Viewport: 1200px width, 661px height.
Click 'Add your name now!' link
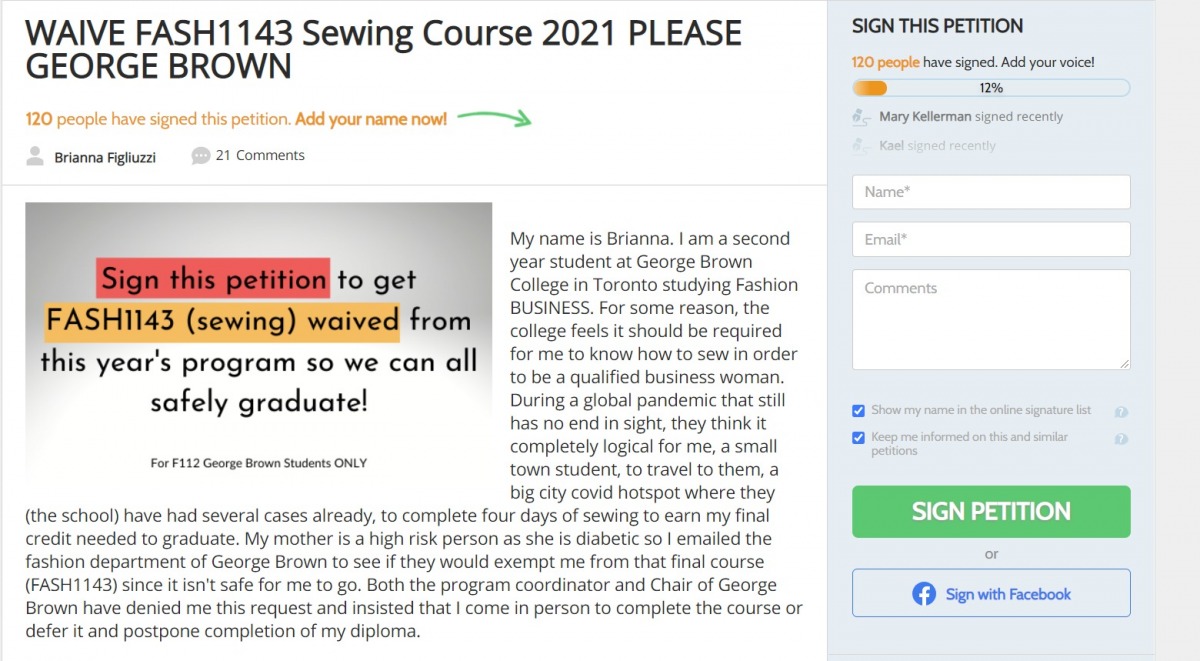tap(371, 119)
